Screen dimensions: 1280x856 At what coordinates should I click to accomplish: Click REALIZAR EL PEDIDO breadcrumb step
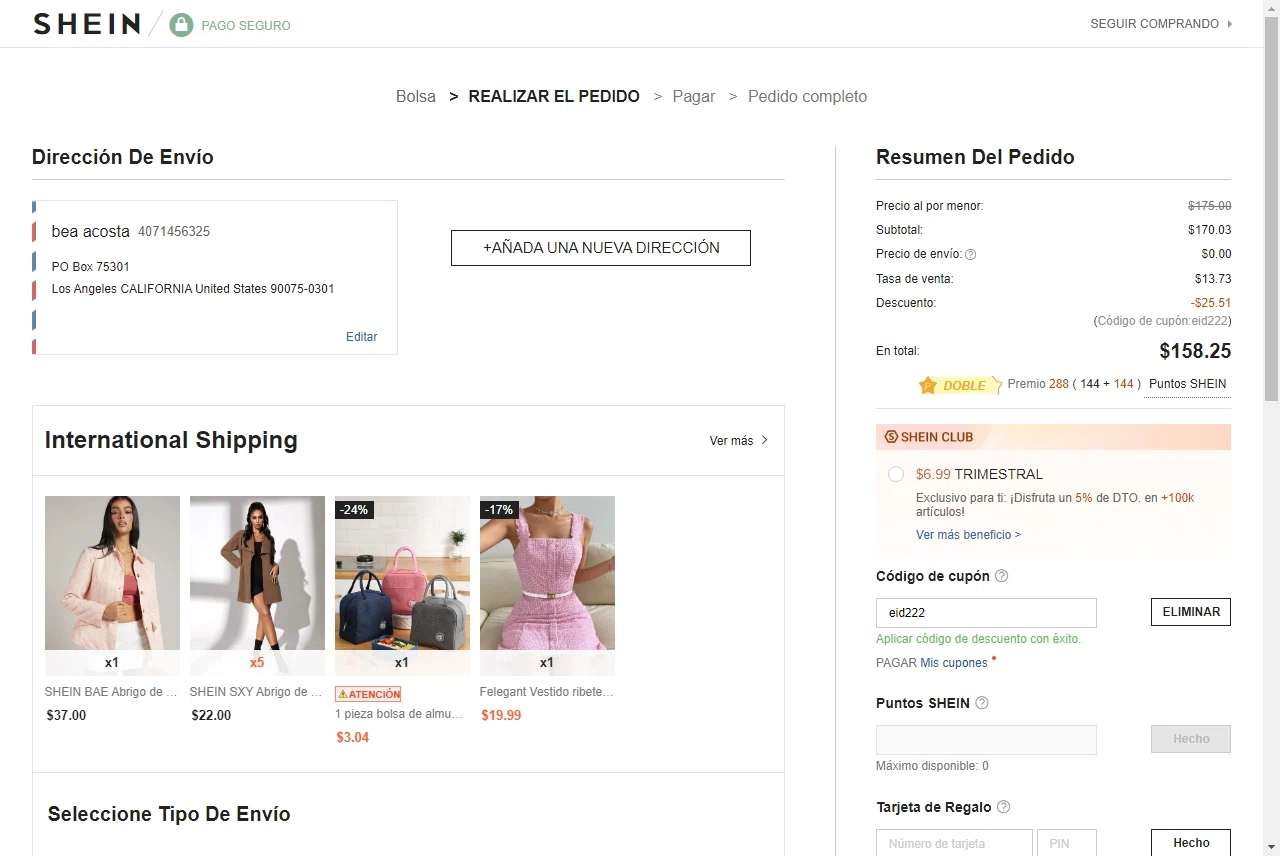tap(554, 97)
